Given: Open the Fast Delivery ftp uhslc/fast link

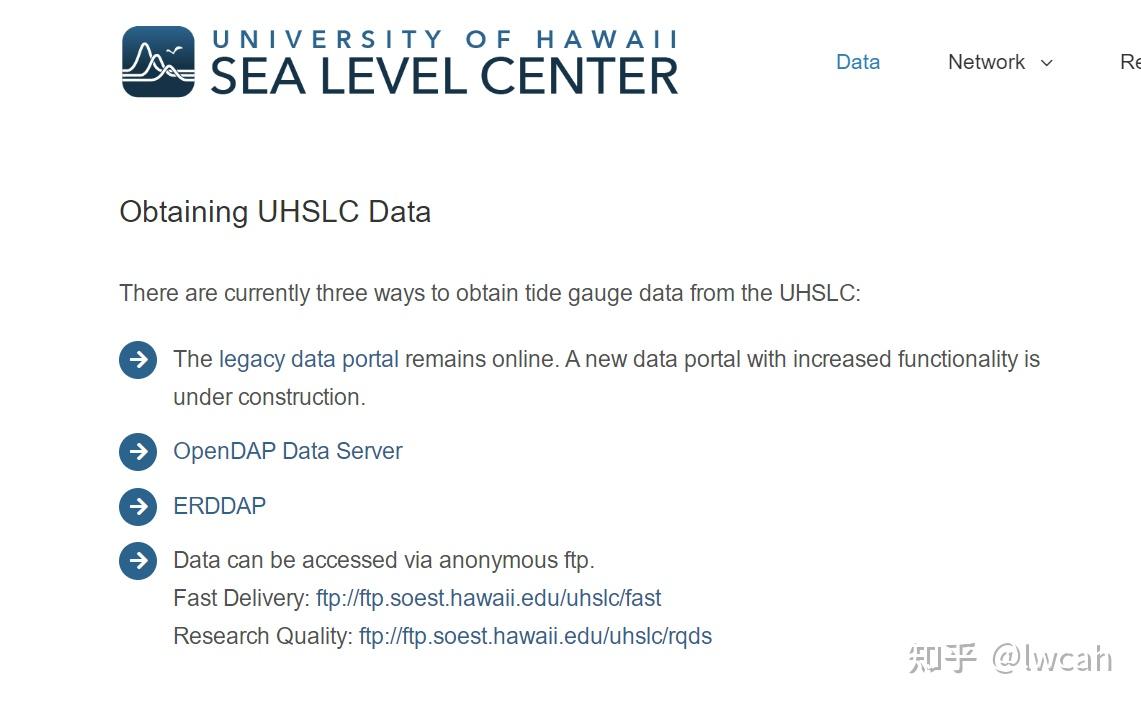Looking at the screenshot, I should (488, 598).
